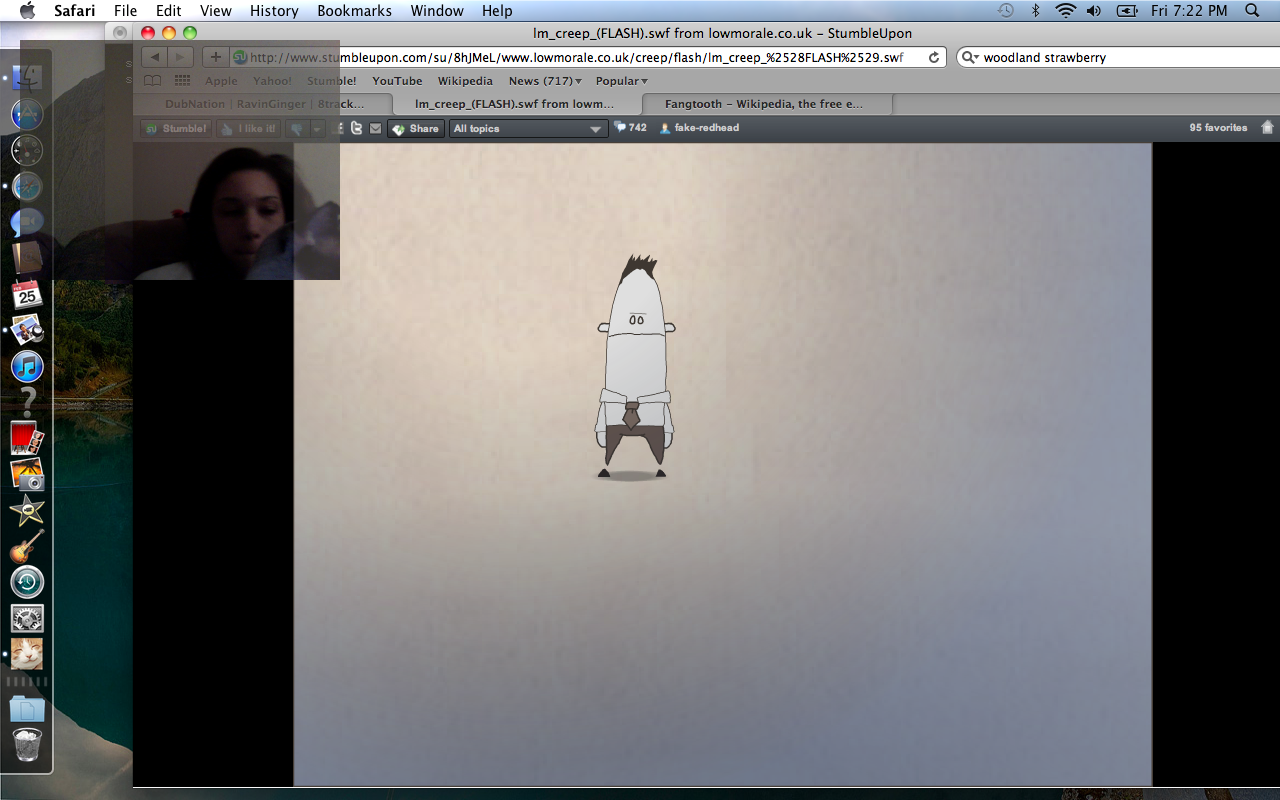Viewport: 1280px width, 800px height.
Task: Click the Wi-Fi status icon in menu bar
Action: (1065, 11)
